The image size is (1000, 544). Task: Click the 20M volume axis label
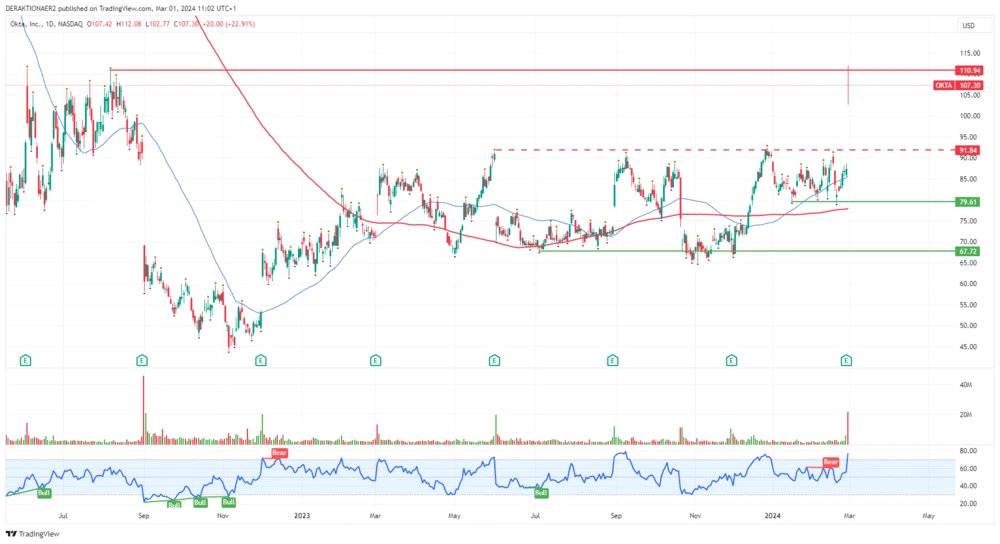[x=966, y=415]
